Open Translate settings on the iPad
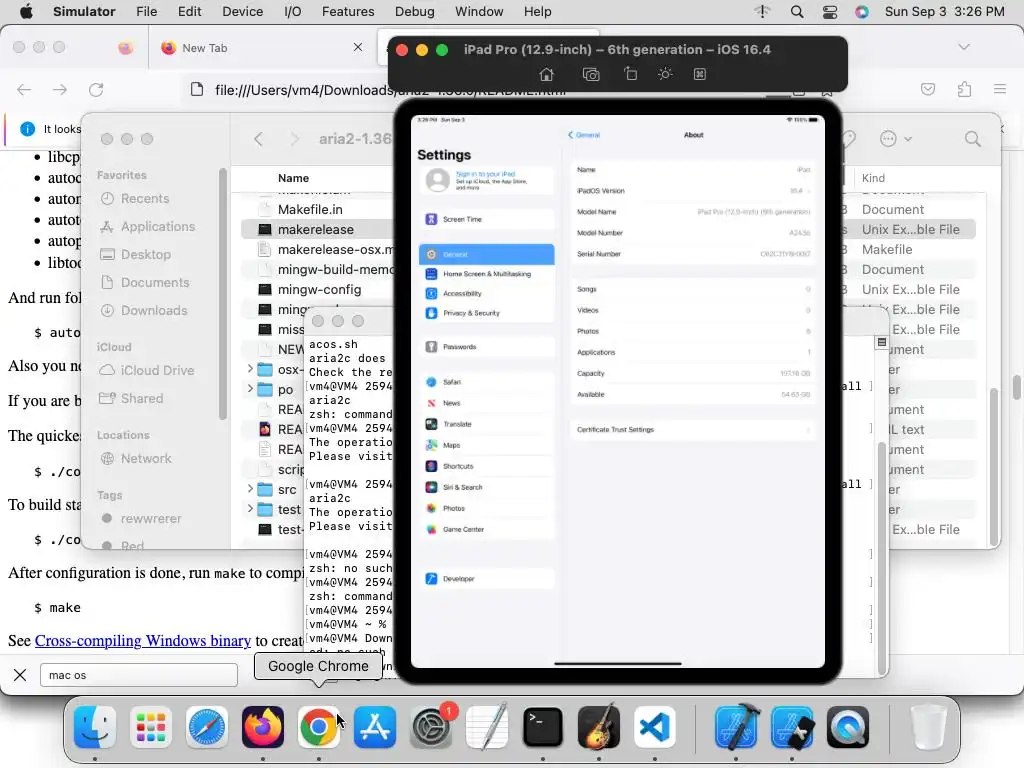The width and height of the screenshot is (1024, 768). pos(487,424)
